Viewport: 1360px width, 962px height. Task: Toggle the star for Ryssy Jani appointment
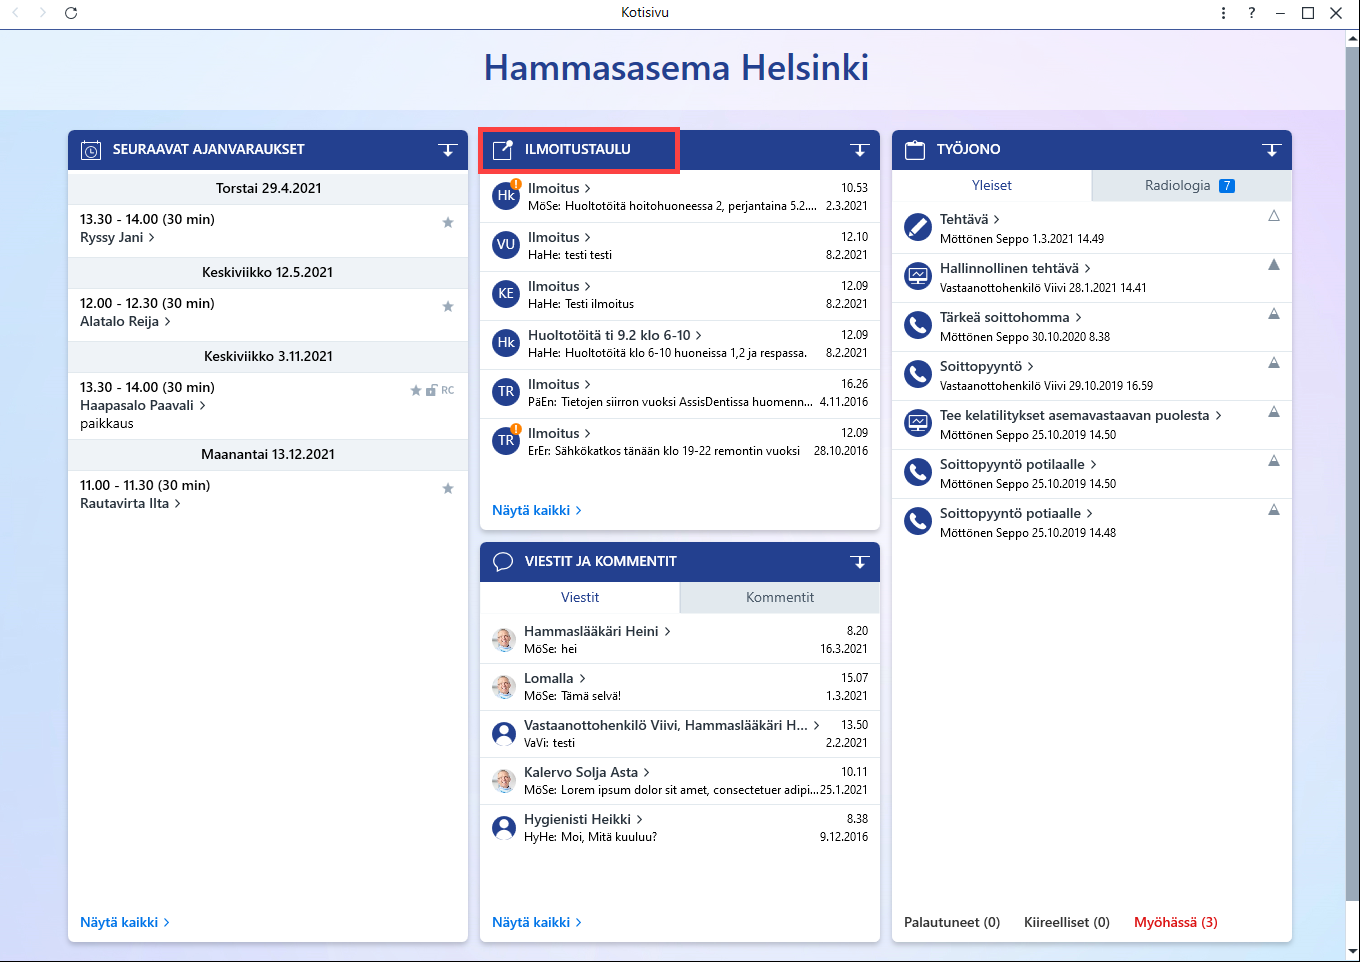pos(448,222)
